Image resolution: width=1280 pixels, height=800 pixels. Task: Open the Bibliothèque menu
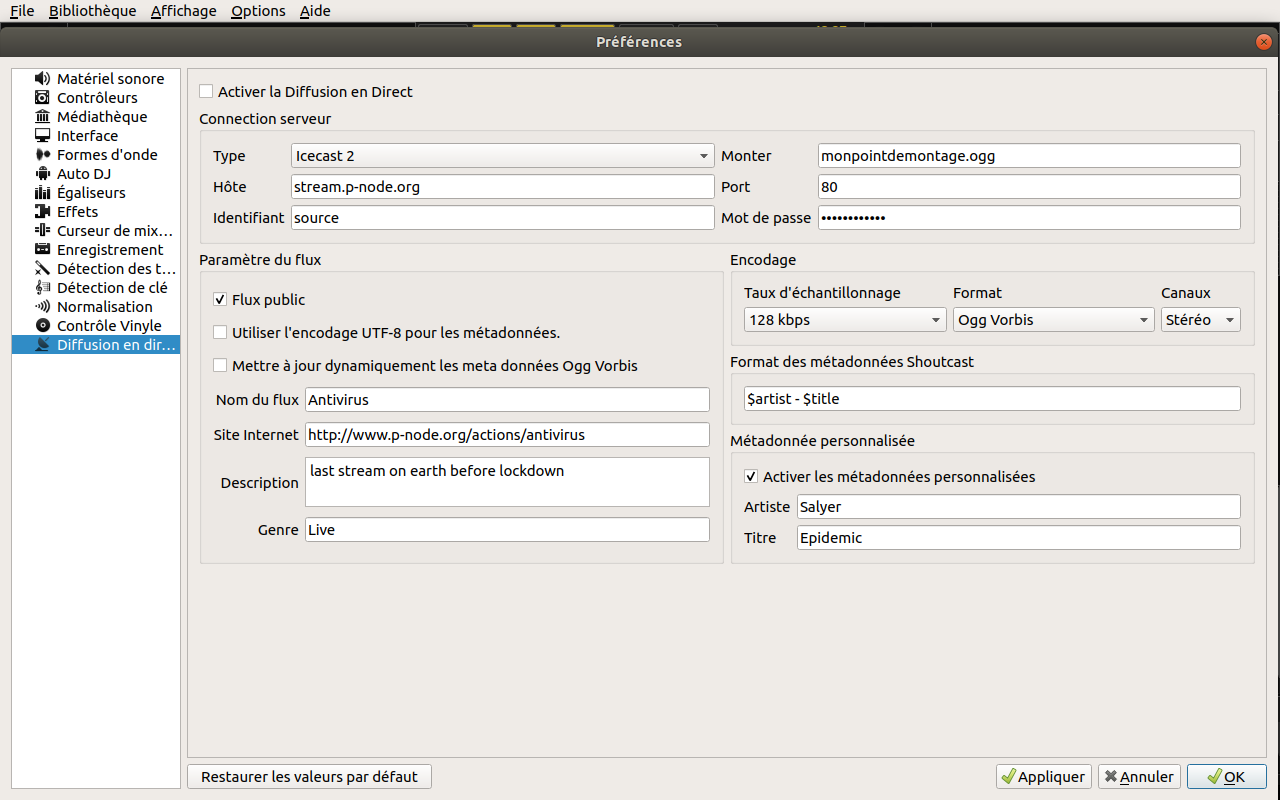click(92, 11)
